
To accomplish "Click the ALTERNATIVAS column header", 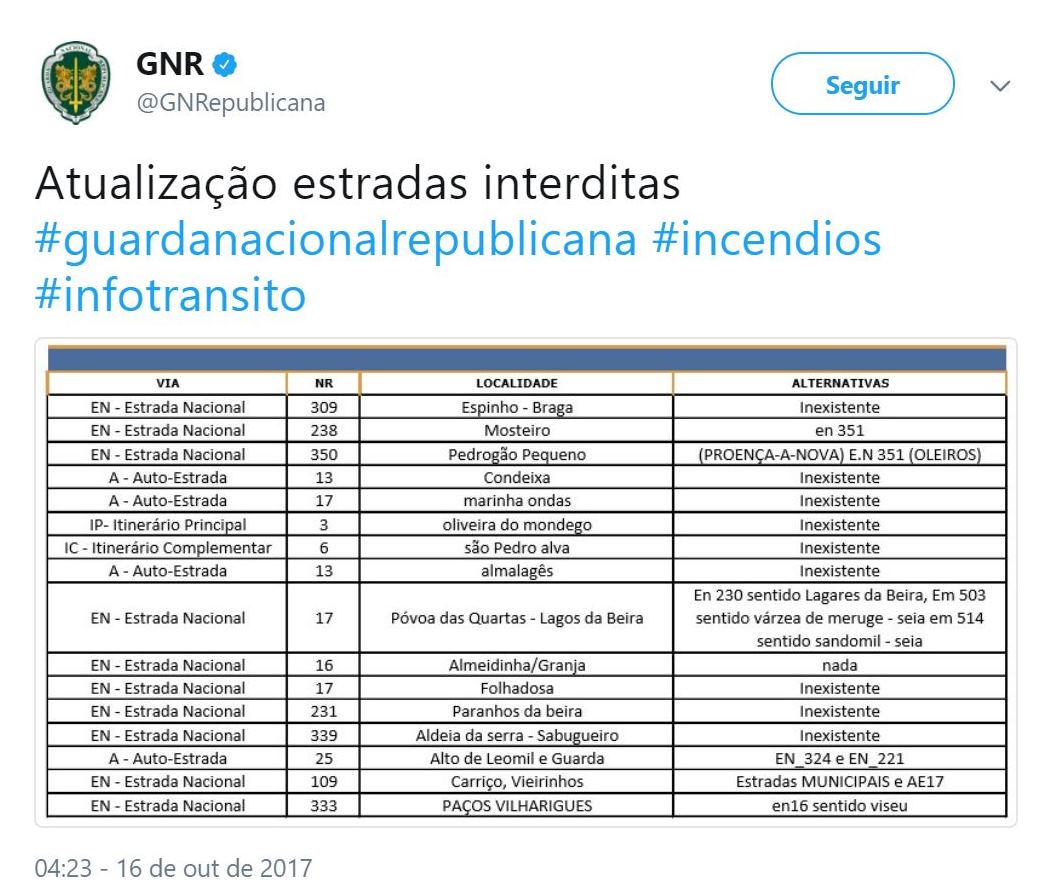I will (839, 383).
